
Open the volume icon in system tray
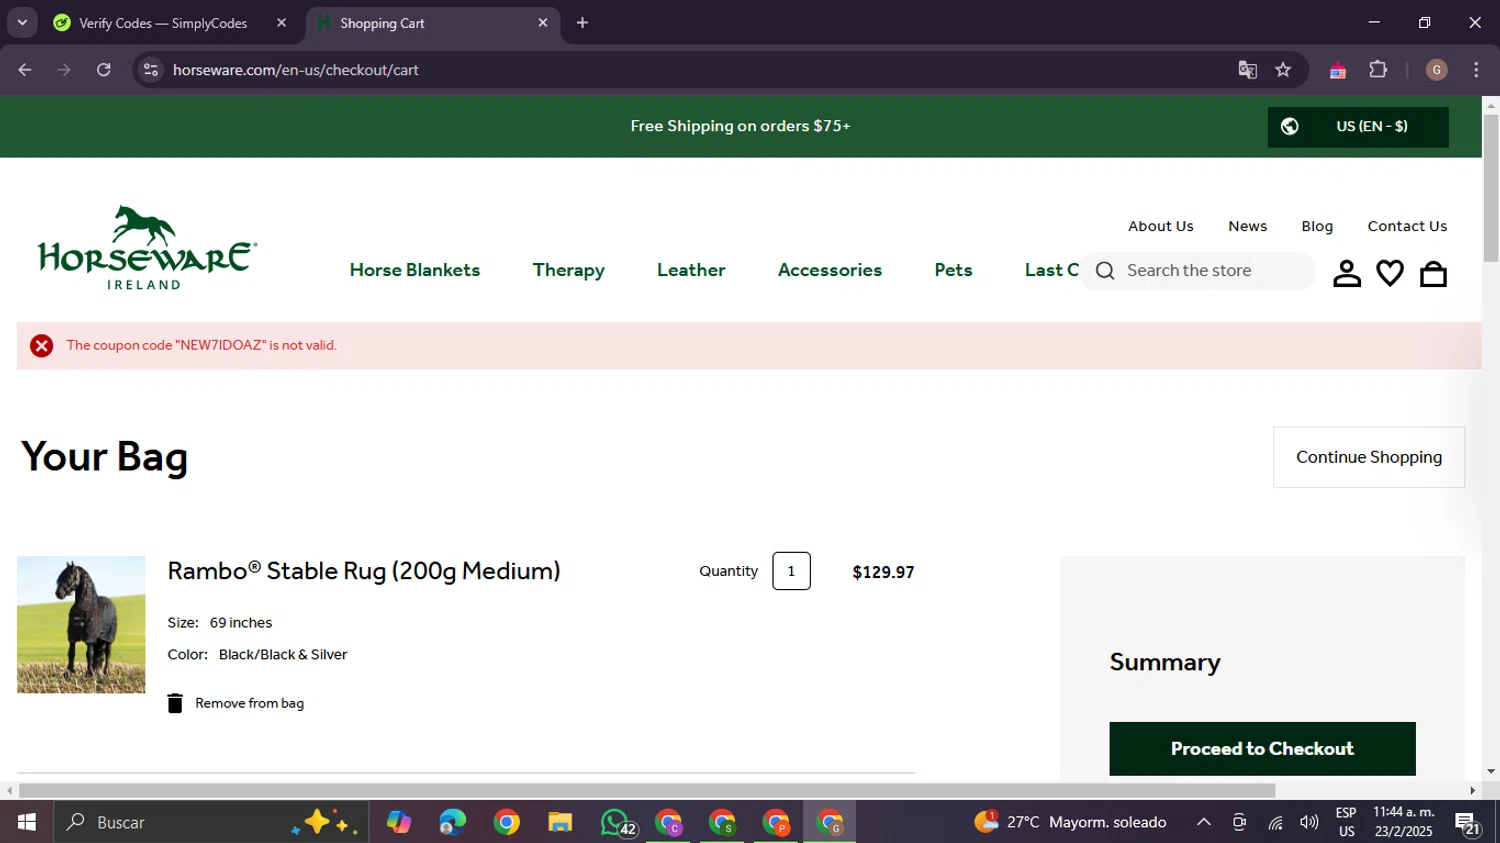(1309, 822)
